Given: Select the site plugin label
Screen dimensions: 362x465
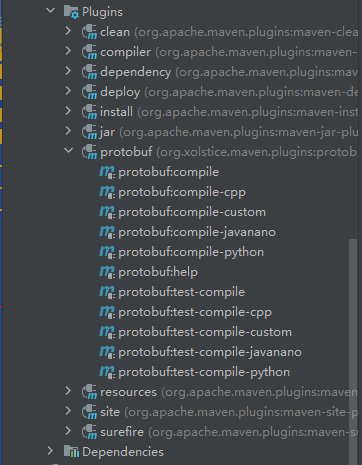Looking at the screenshot, I should (x=110, y=412).
